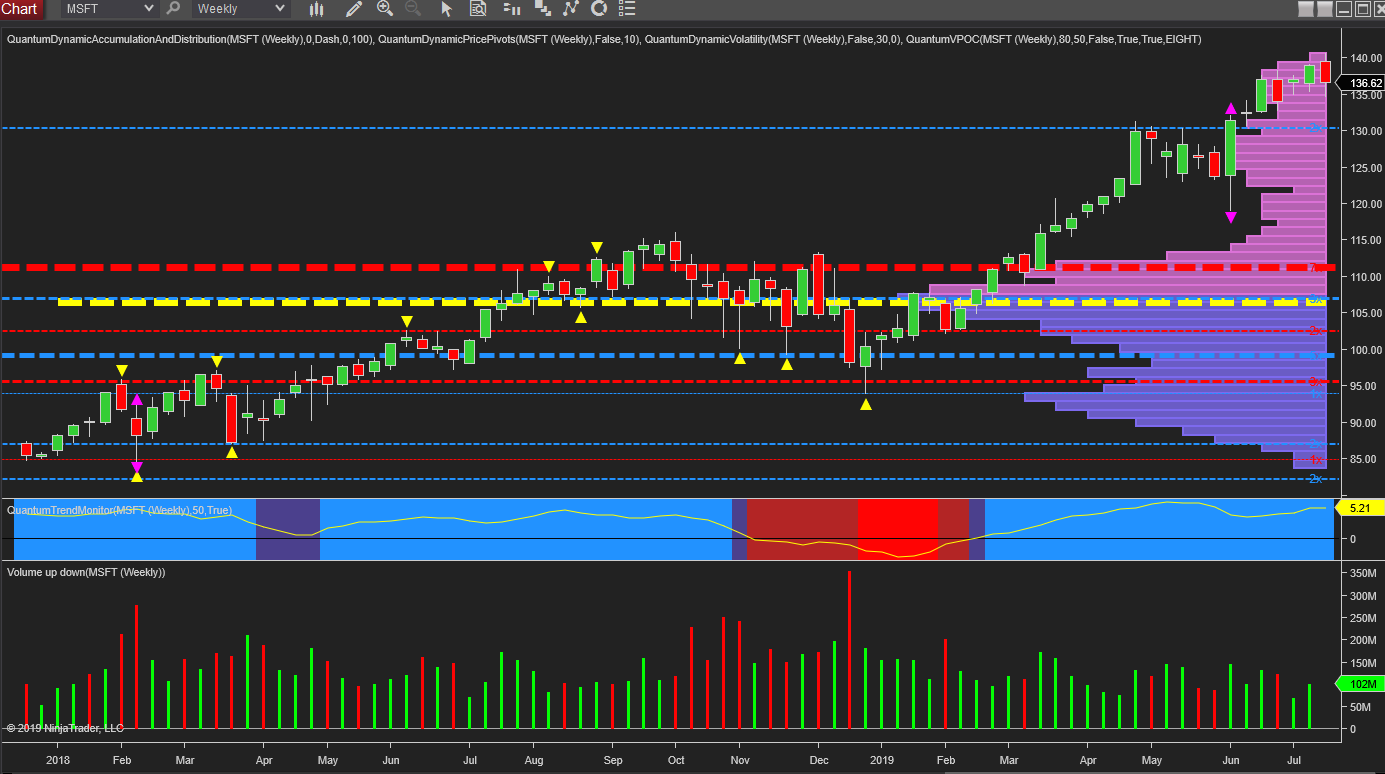Open the Properties list icon

[627, 9]
